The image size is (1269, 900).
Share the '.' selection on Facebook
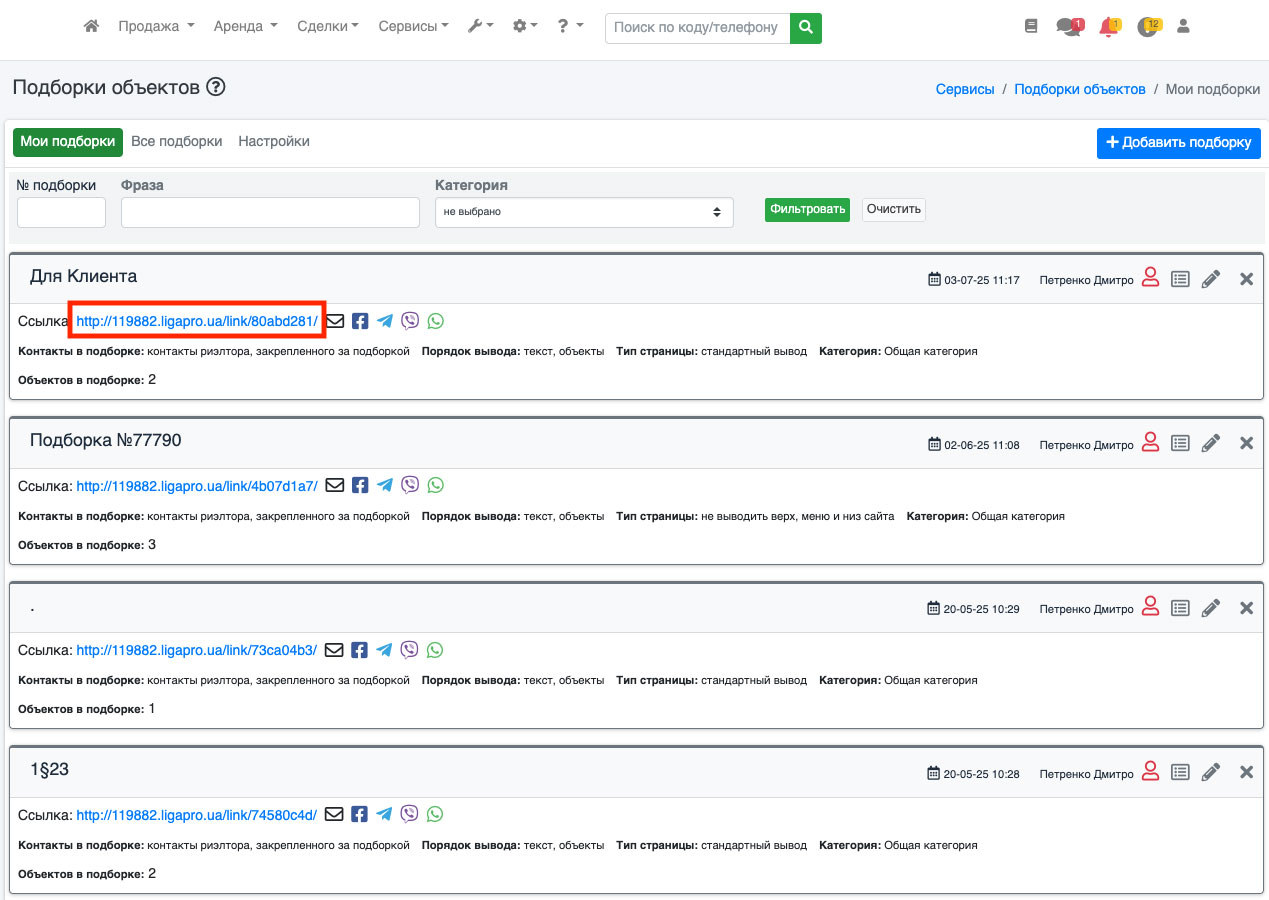pyautogui.click(x=360, y=650)
